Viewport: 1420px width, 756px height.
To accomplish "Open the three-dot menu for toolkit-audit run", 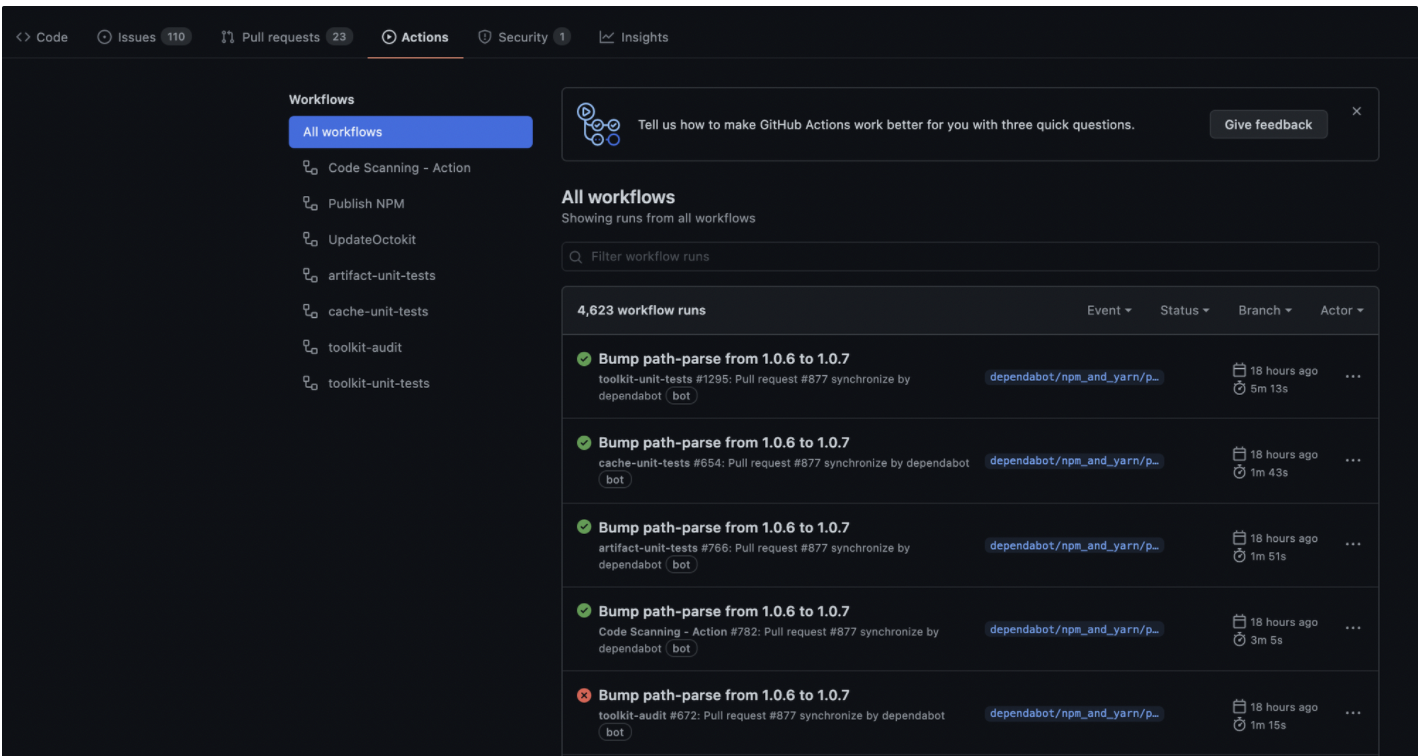I will click(1353, 713).
